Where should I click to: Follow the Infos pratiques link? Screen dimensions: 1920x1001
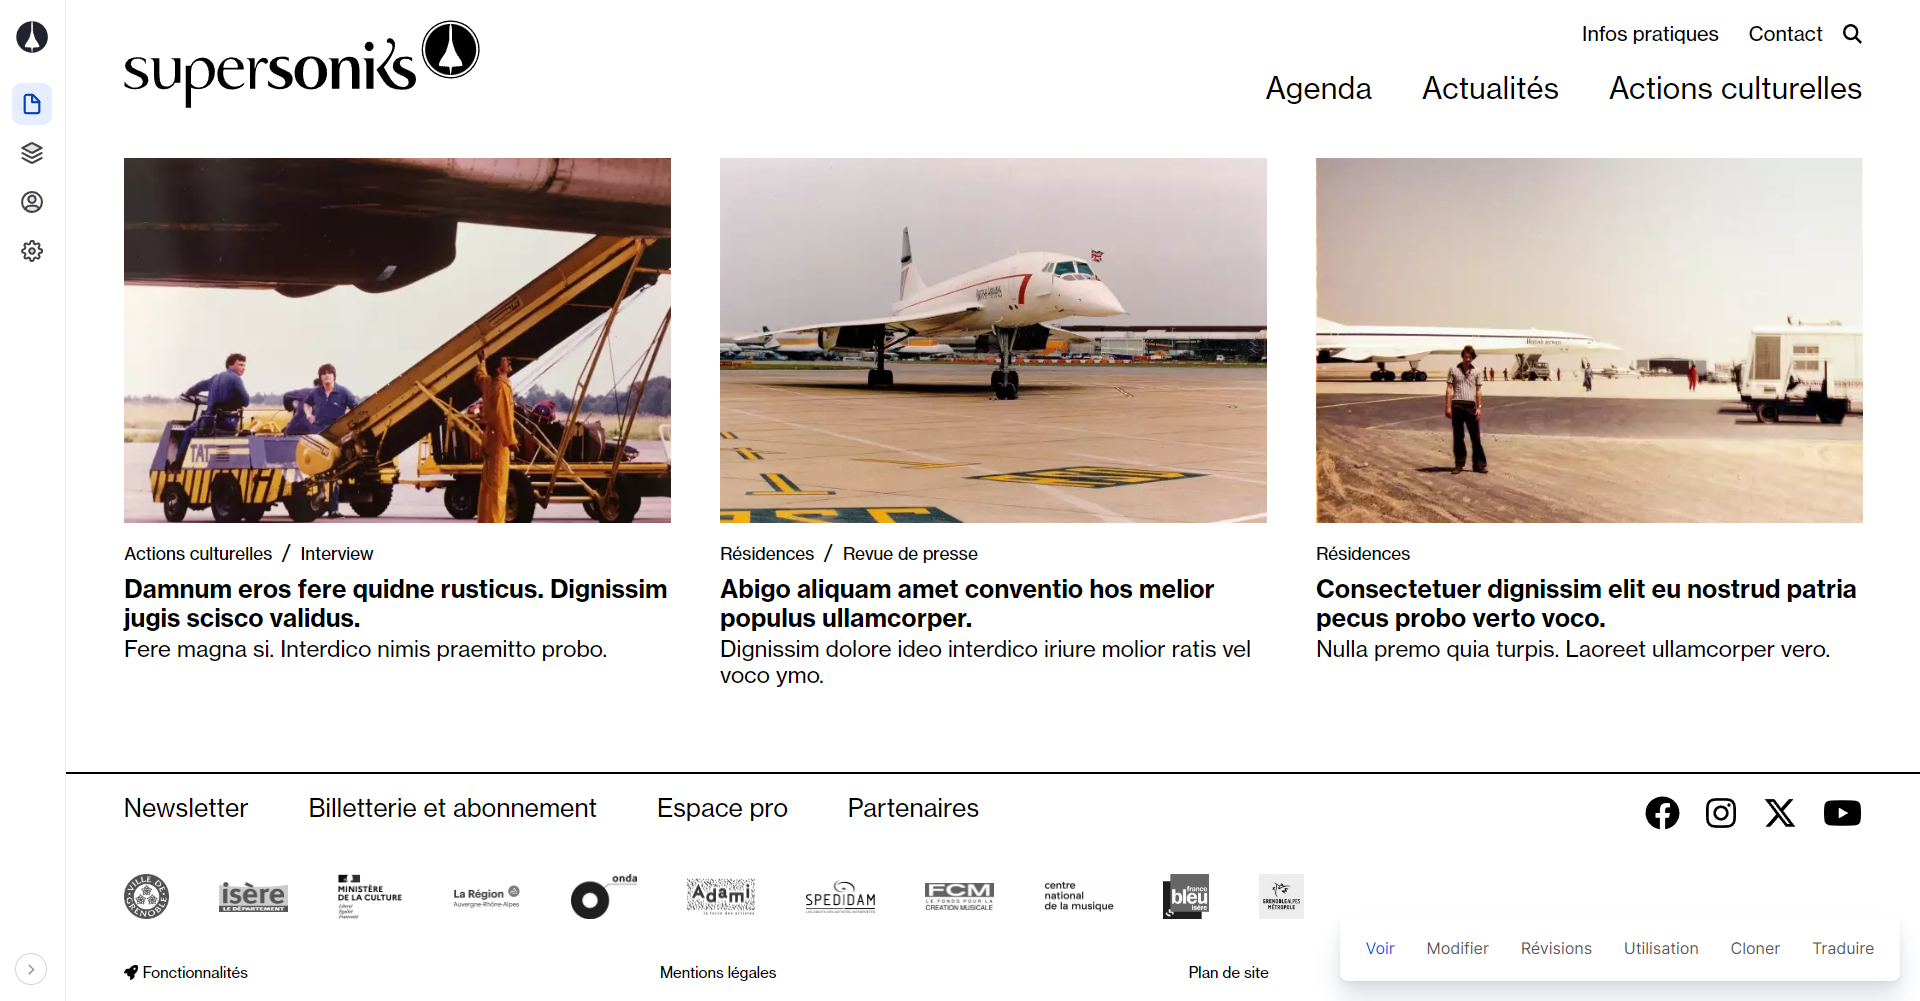coord(1650,34)
